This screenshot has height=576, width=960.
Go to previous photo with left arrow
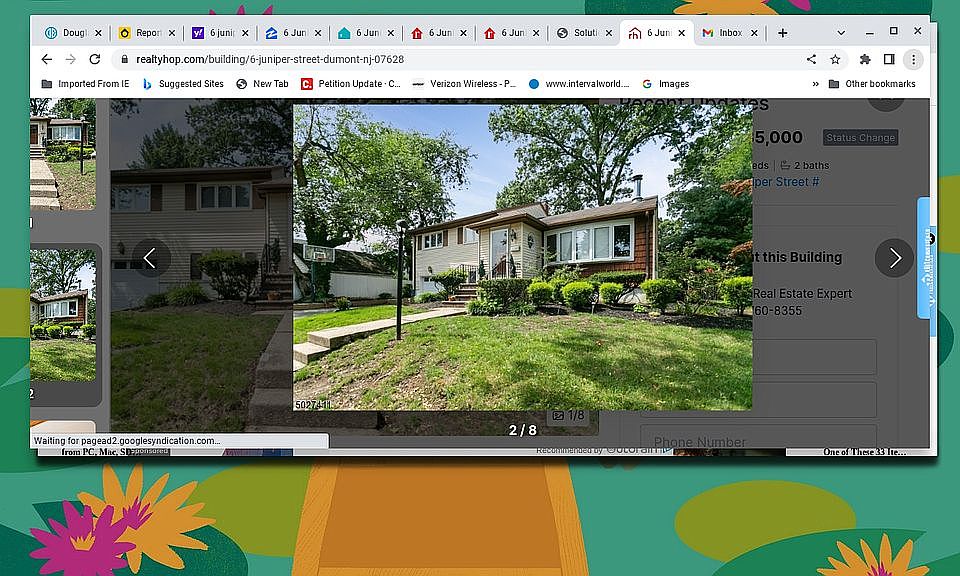coord(150,258)
